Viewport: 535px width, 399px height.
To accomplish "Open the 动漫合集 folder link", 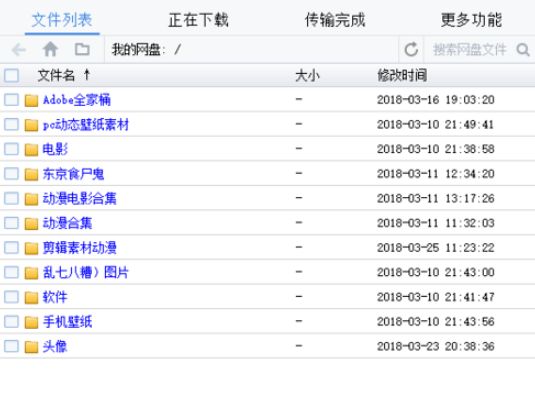I will tap(67, 223).
